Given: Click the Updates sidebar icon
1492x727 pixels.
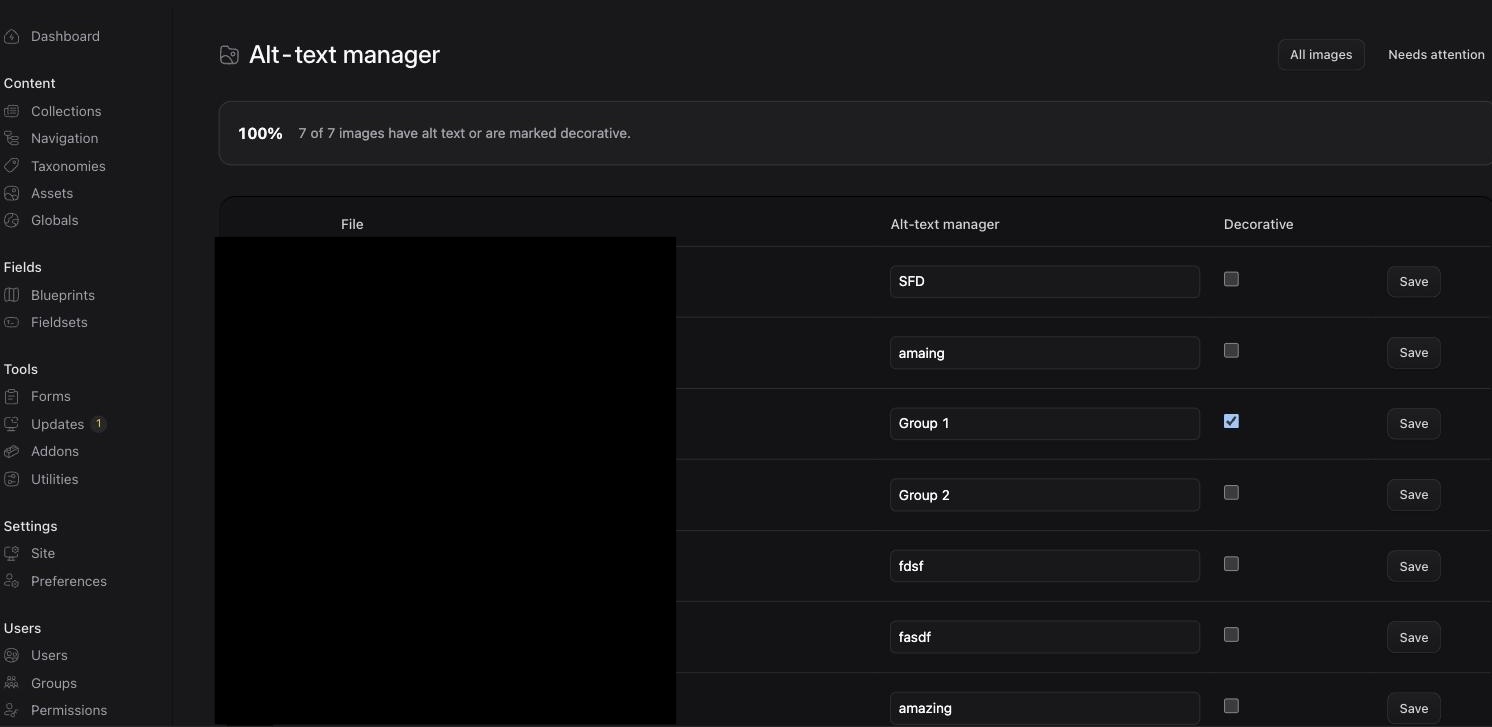Looking at the screenshot, I should pyautogui.click(x=12, y=424).
